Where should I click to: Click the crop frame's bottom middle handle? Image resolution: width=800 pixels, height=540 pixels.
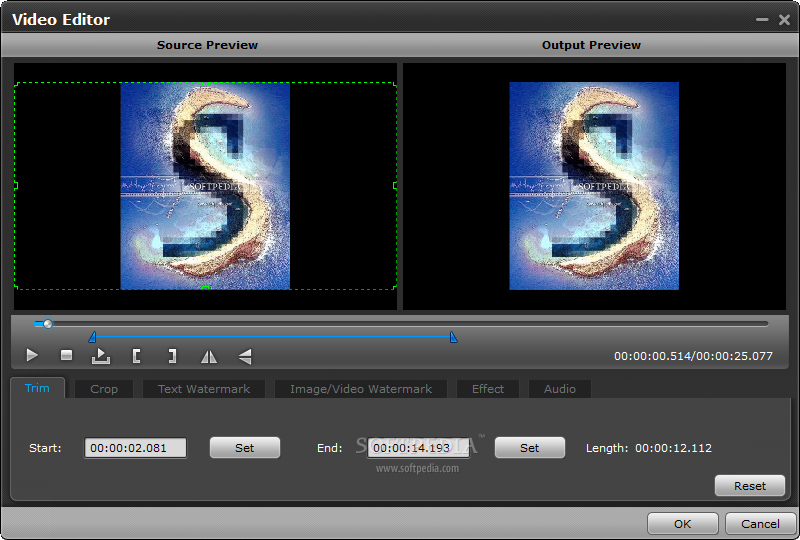[205, 288]
